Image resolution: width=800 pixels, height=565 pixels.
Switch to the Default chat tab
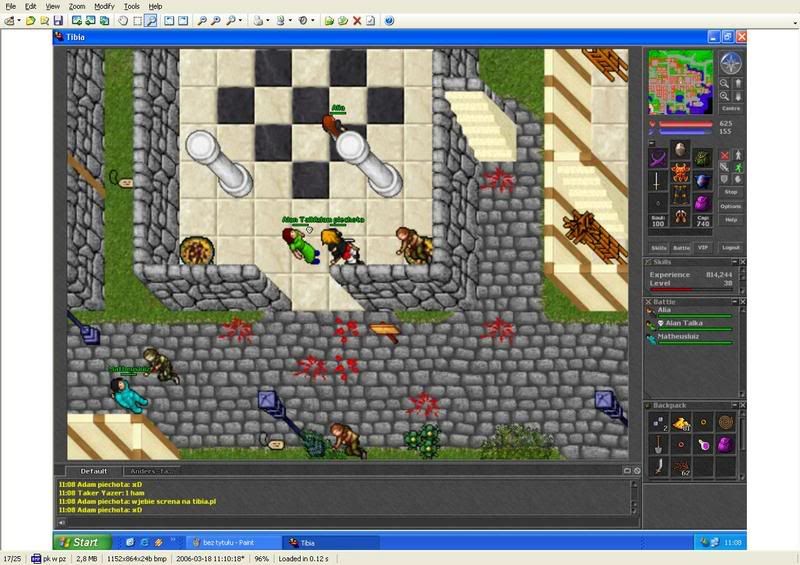[x=93, y=471]
